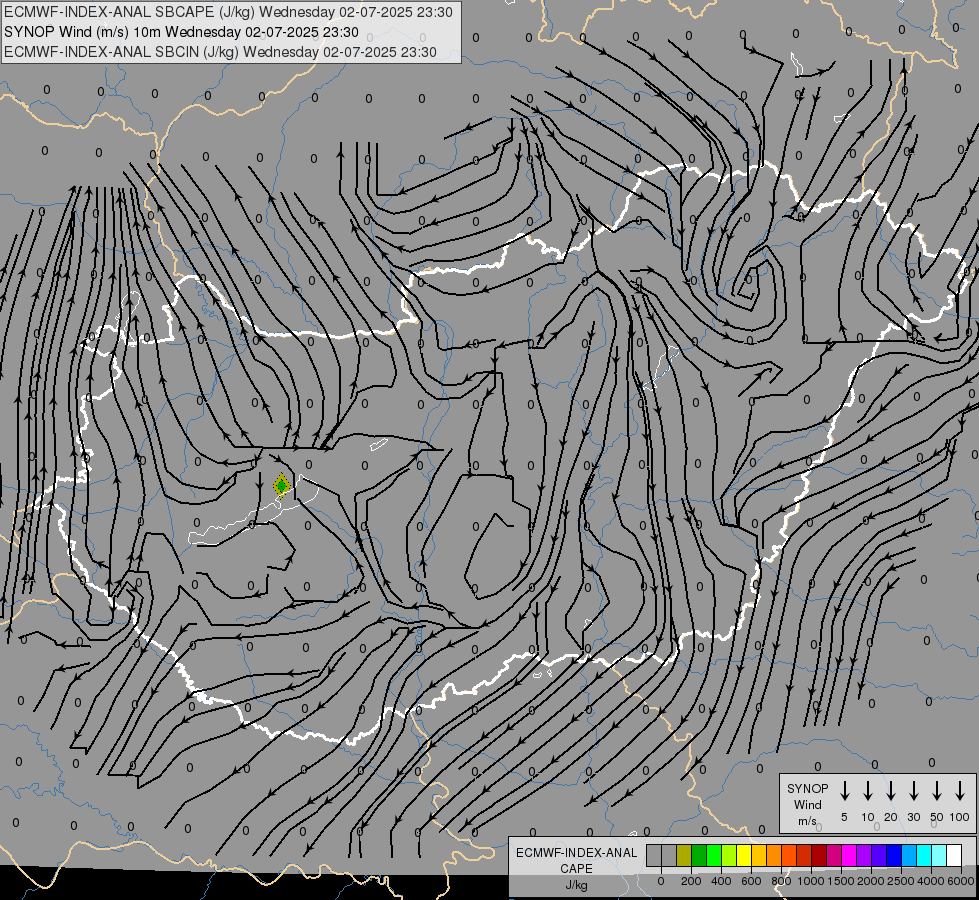
Task: Click the 1500 label on CAPE scale
Action: [x=841, y=881]
